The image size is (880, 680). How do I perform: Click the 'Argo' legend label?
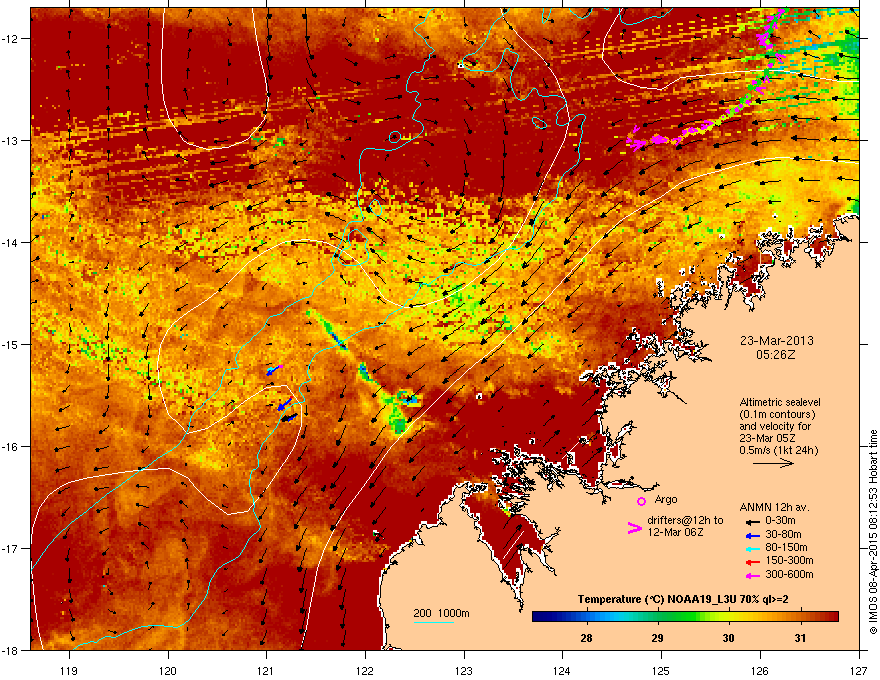pos(666,499)
